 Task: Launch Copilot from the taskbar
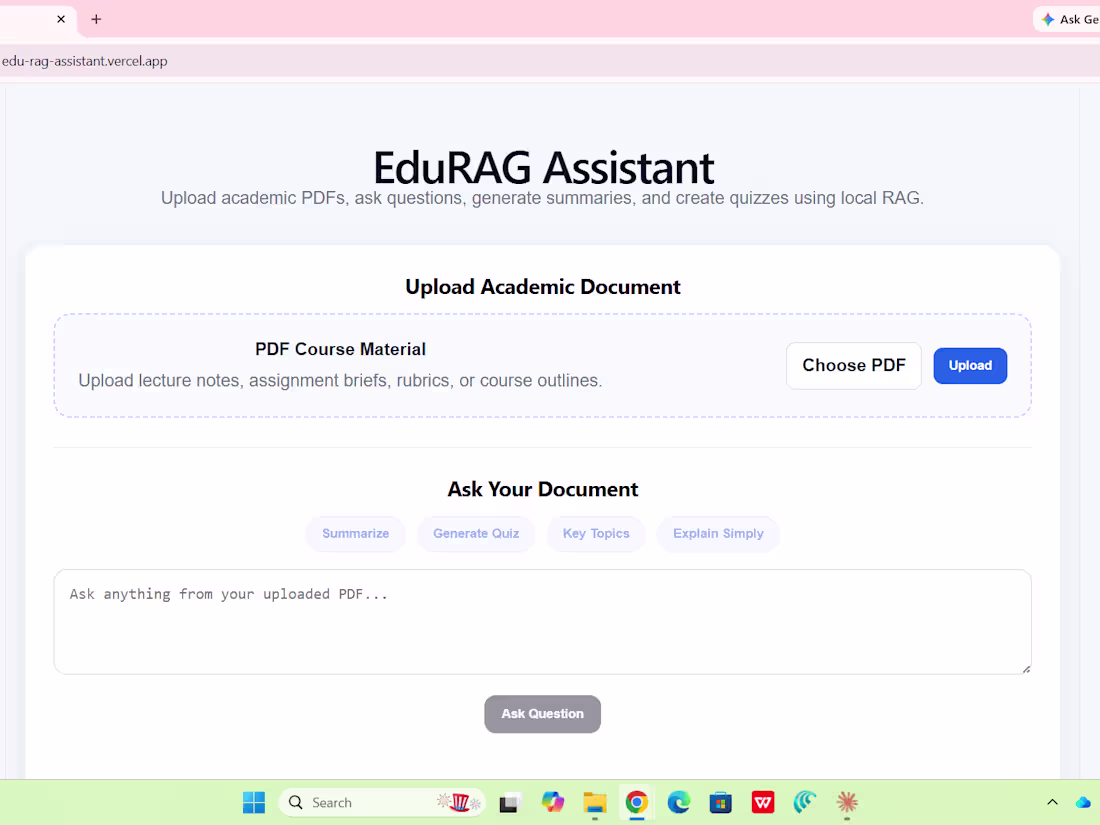552,802
